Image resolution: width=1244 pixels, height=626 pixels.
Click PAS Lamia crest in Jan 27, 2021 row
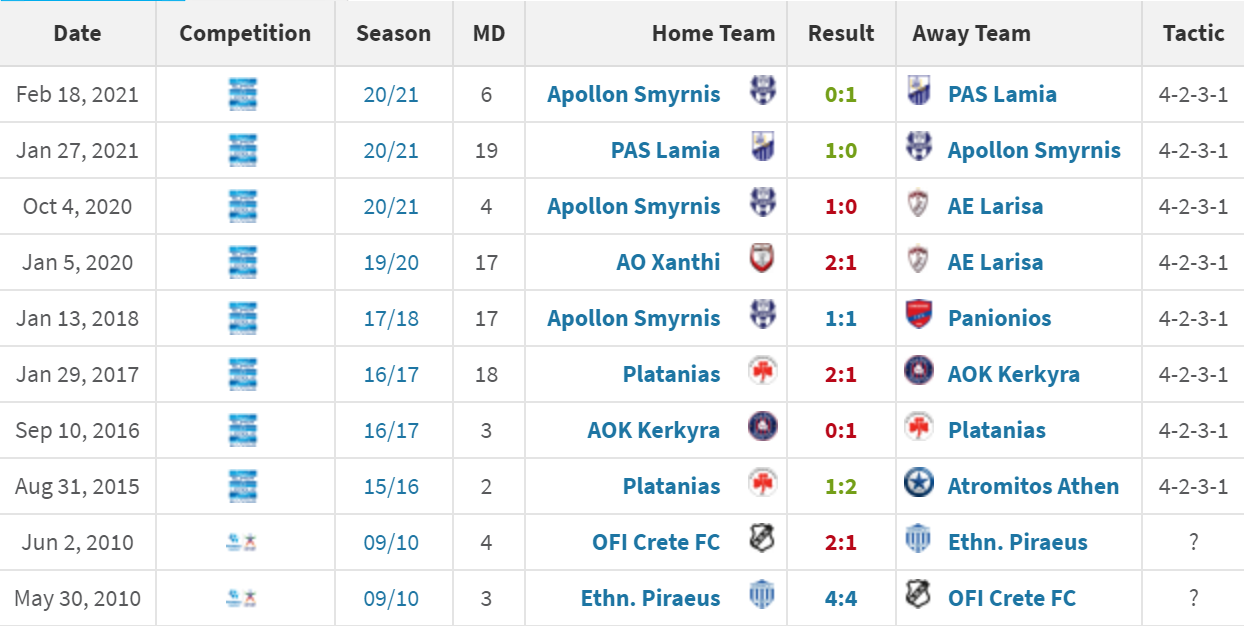click(x=763, y=148)
